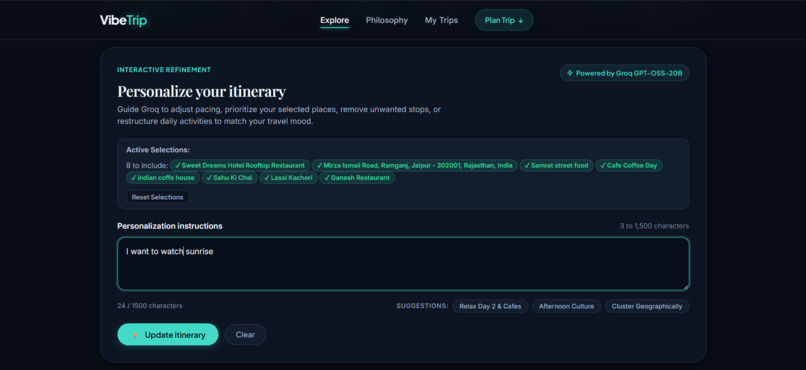Click the Active Selections label
The image size is (806, 370).
coord(158,150)
